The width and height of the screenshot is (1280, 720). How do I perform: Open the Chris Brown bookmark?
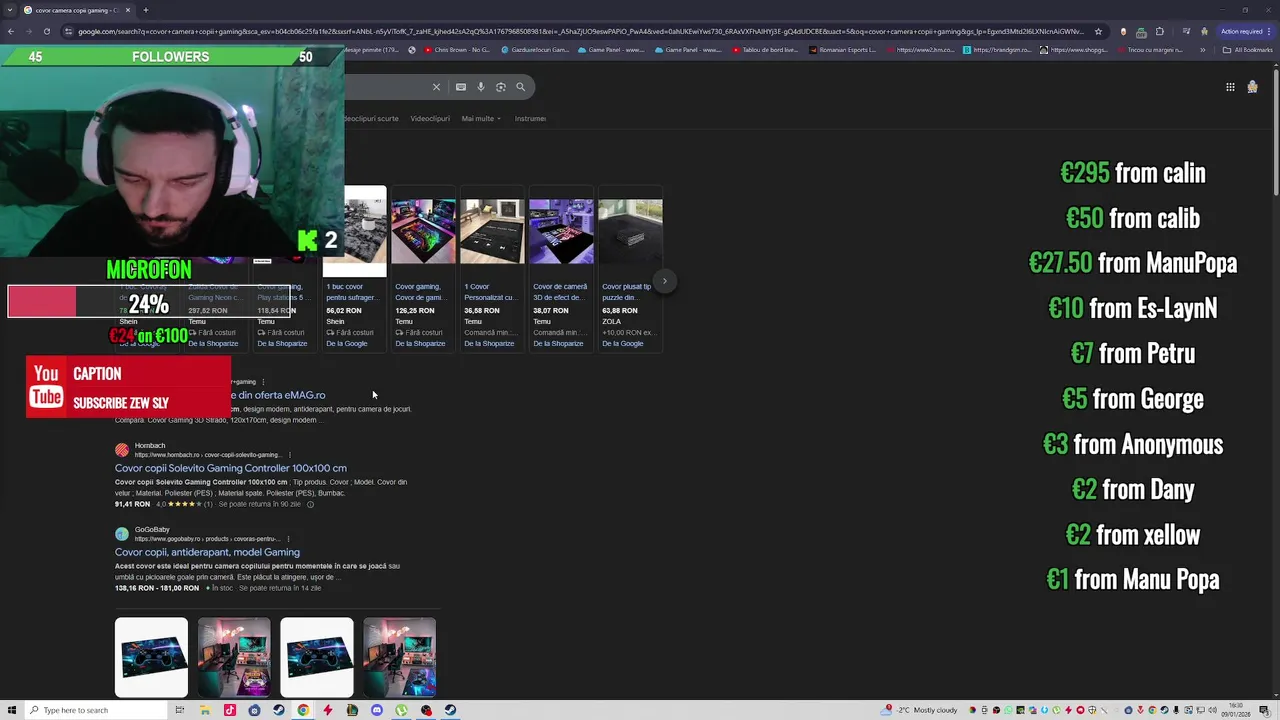tap(457, 50)
